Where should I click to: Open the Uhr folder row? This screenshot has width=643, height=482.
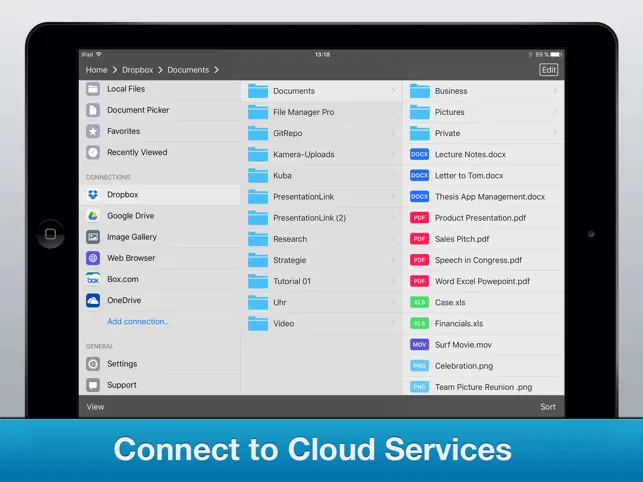click(x=322, y=302)
